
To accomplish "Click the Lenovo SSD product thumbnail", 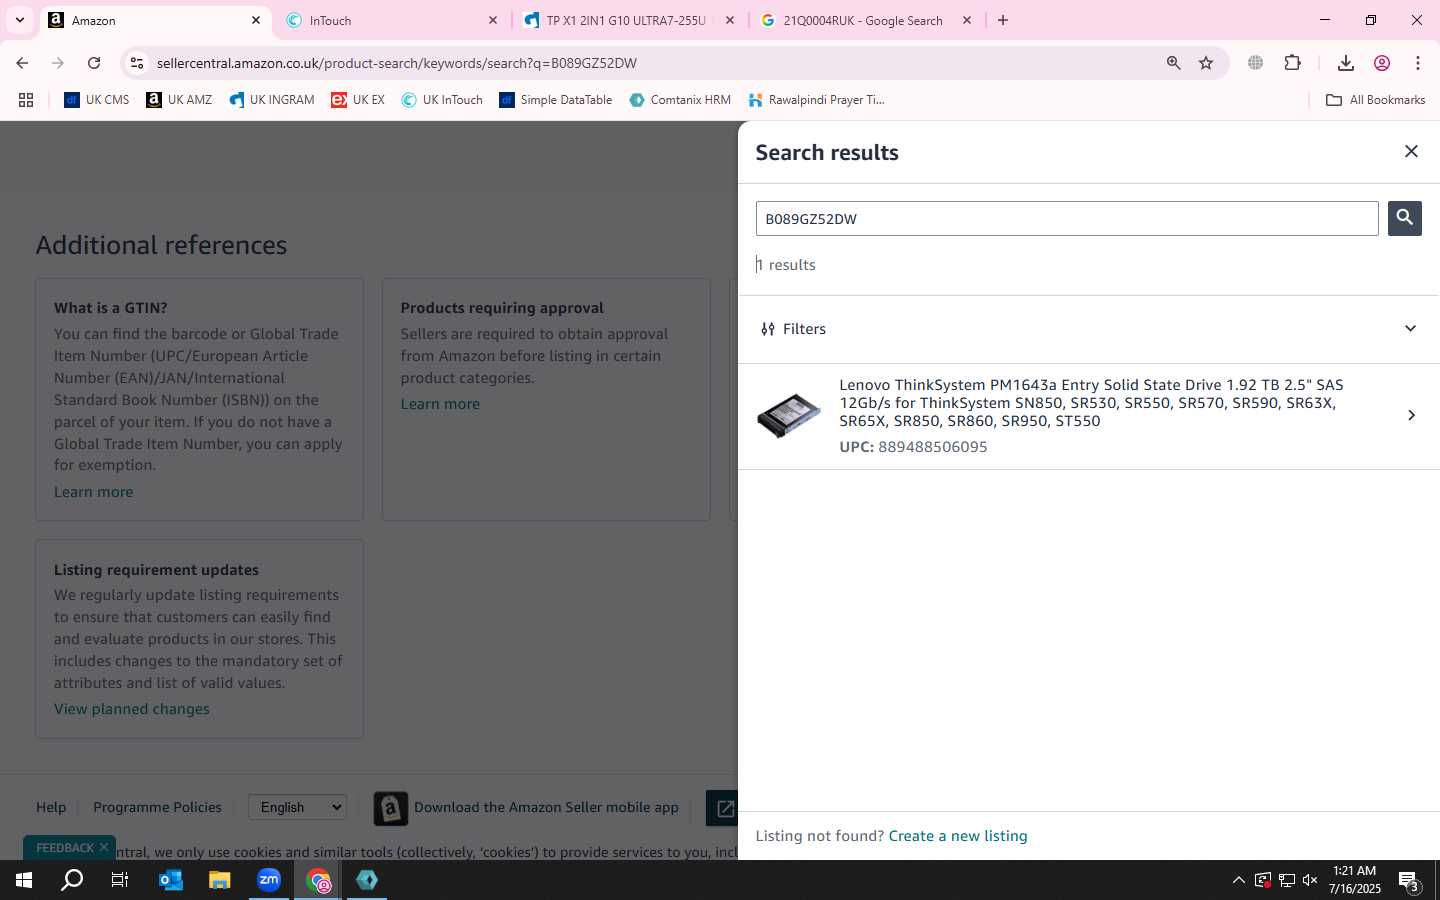I will pyautogui.click(x=788, y=415).
